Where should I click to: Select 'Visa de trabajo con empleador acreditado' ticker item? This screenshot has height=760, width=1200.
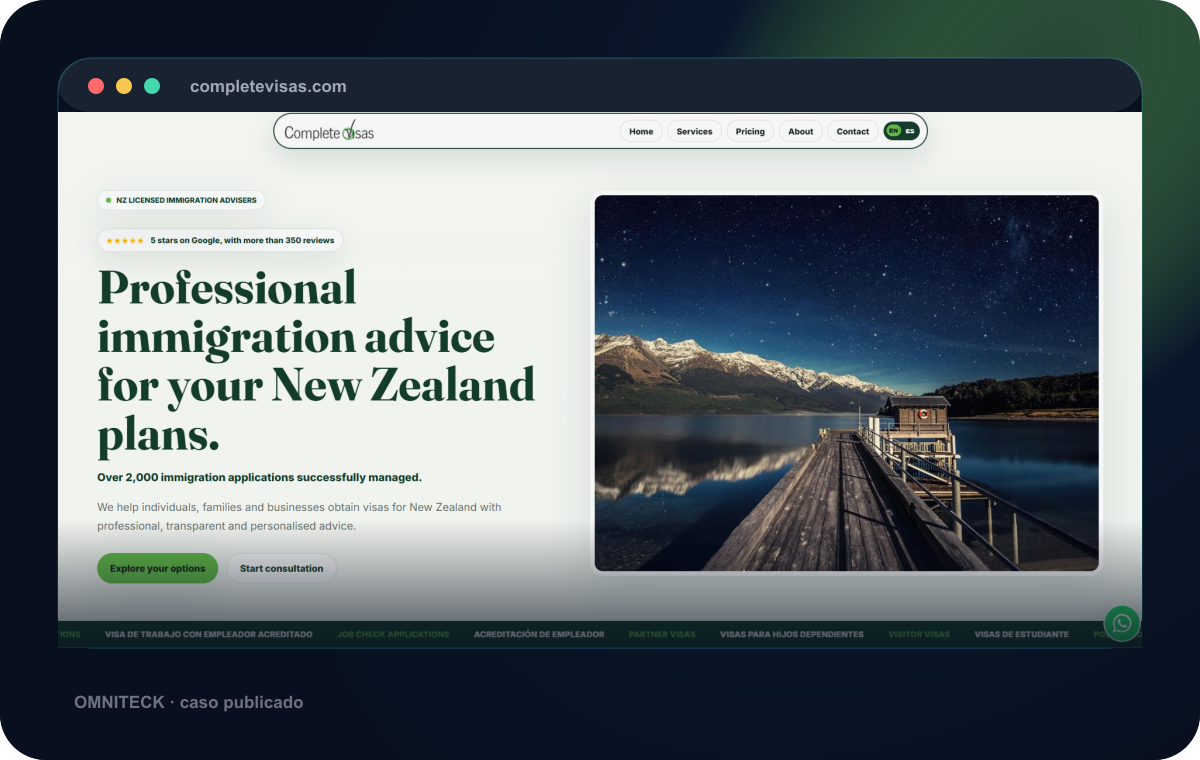(x=208, y=634)
